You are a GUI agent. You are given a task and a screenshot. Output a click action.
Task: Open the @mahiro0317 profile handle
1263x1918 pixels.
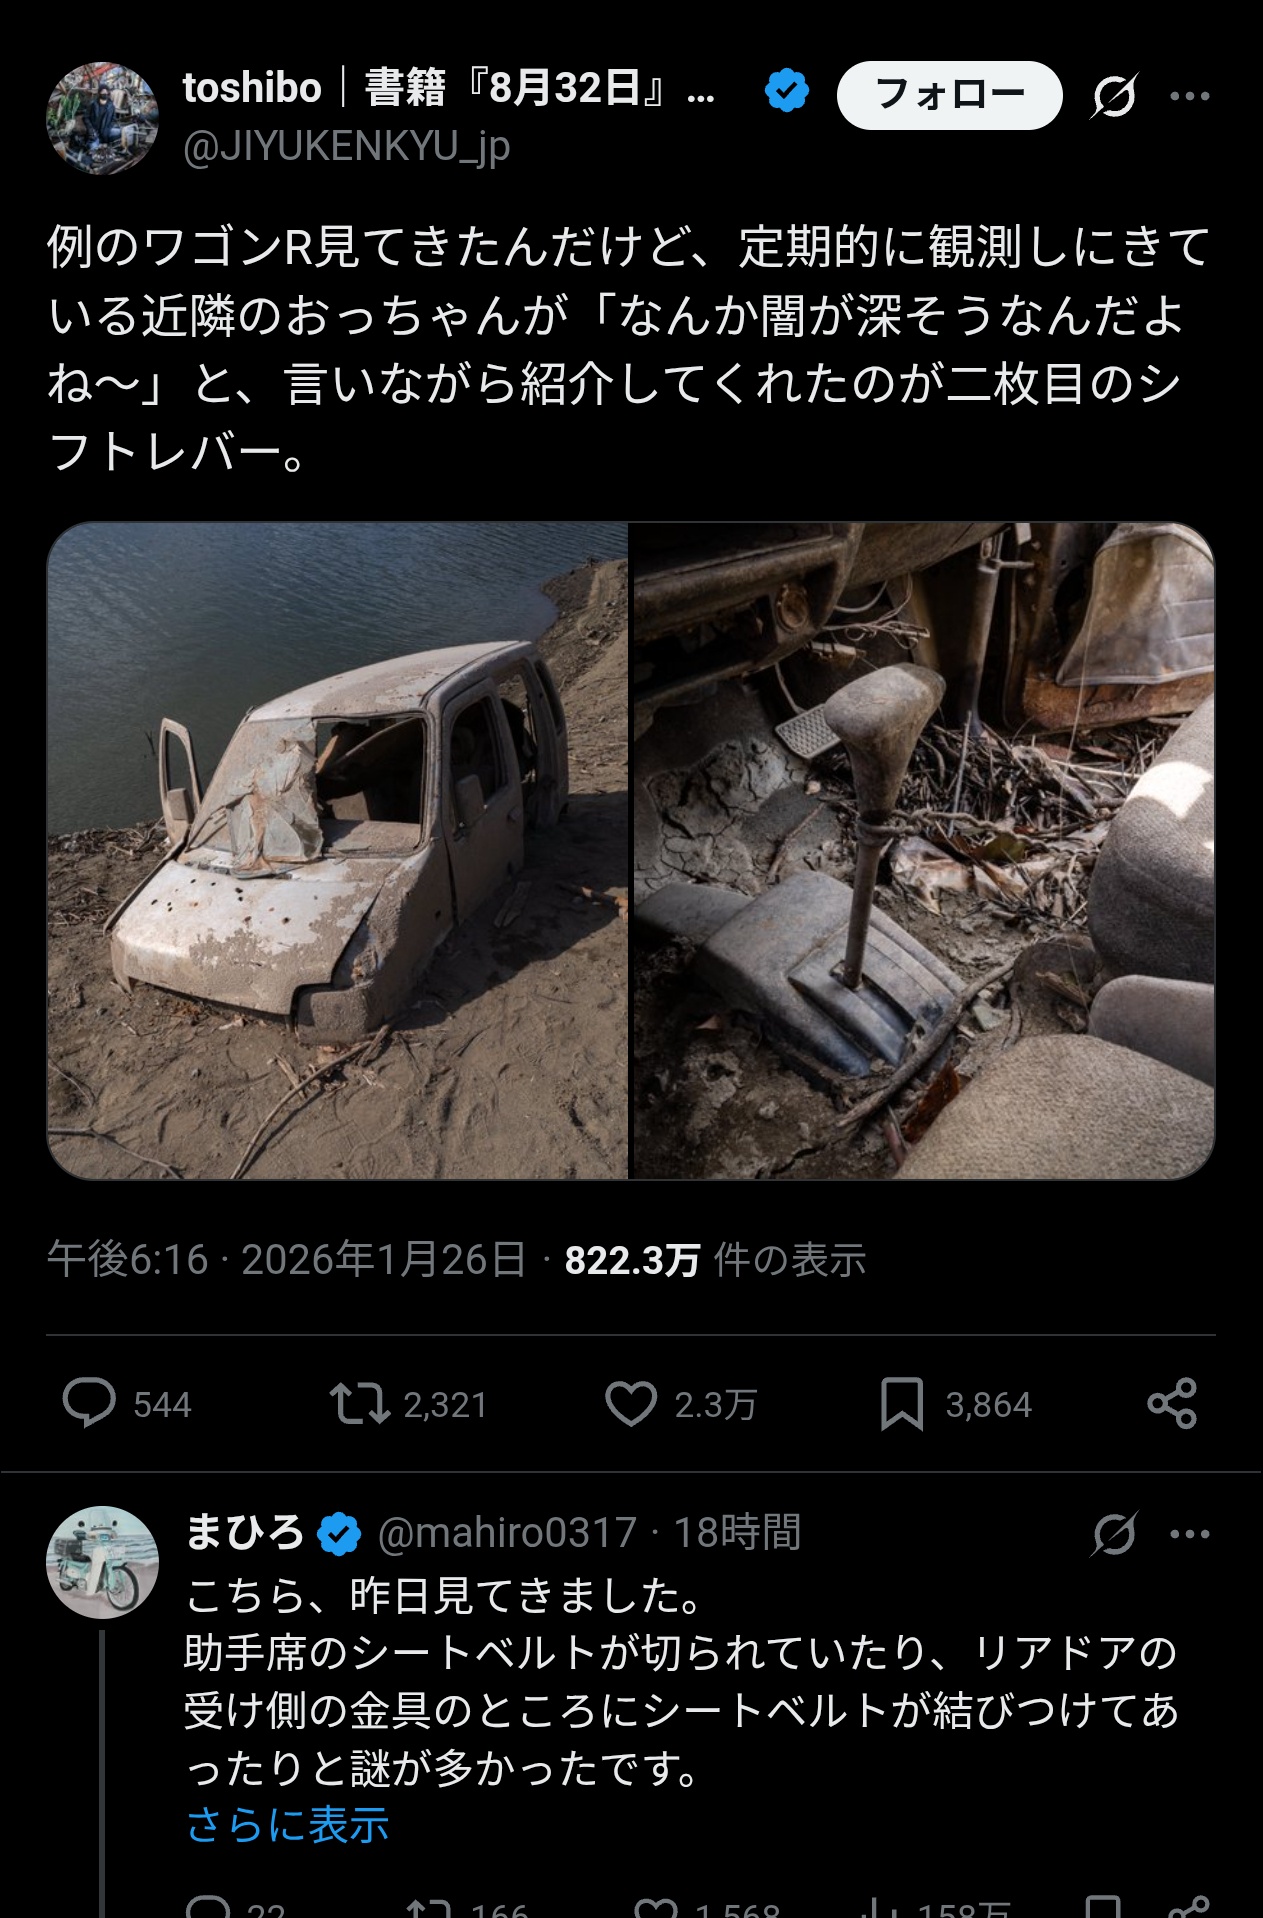pos(507,1532)
